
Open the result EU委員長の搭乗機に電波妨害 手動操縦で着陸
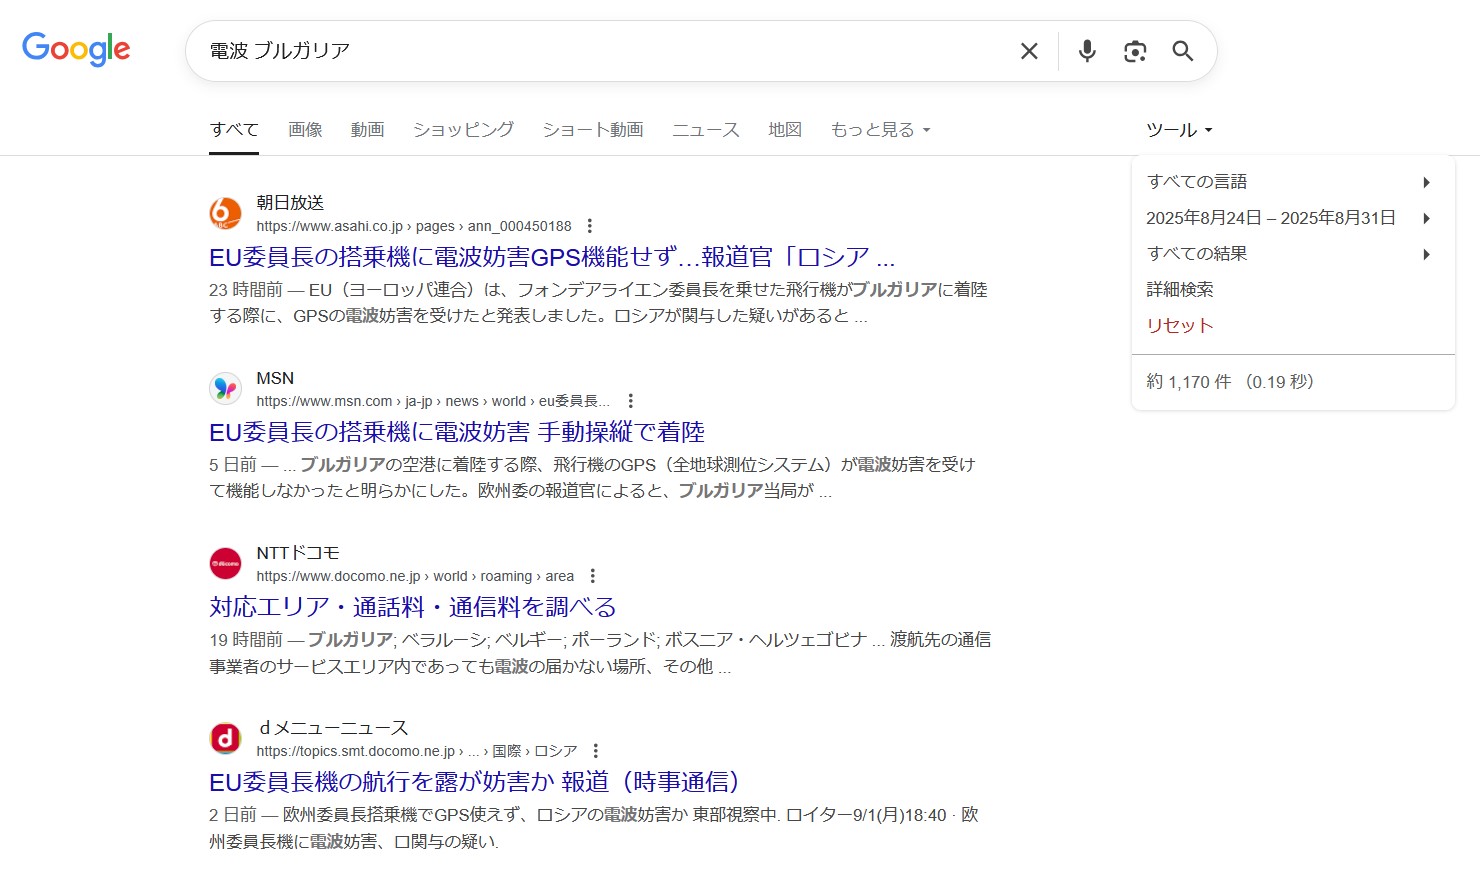point(457,432)
